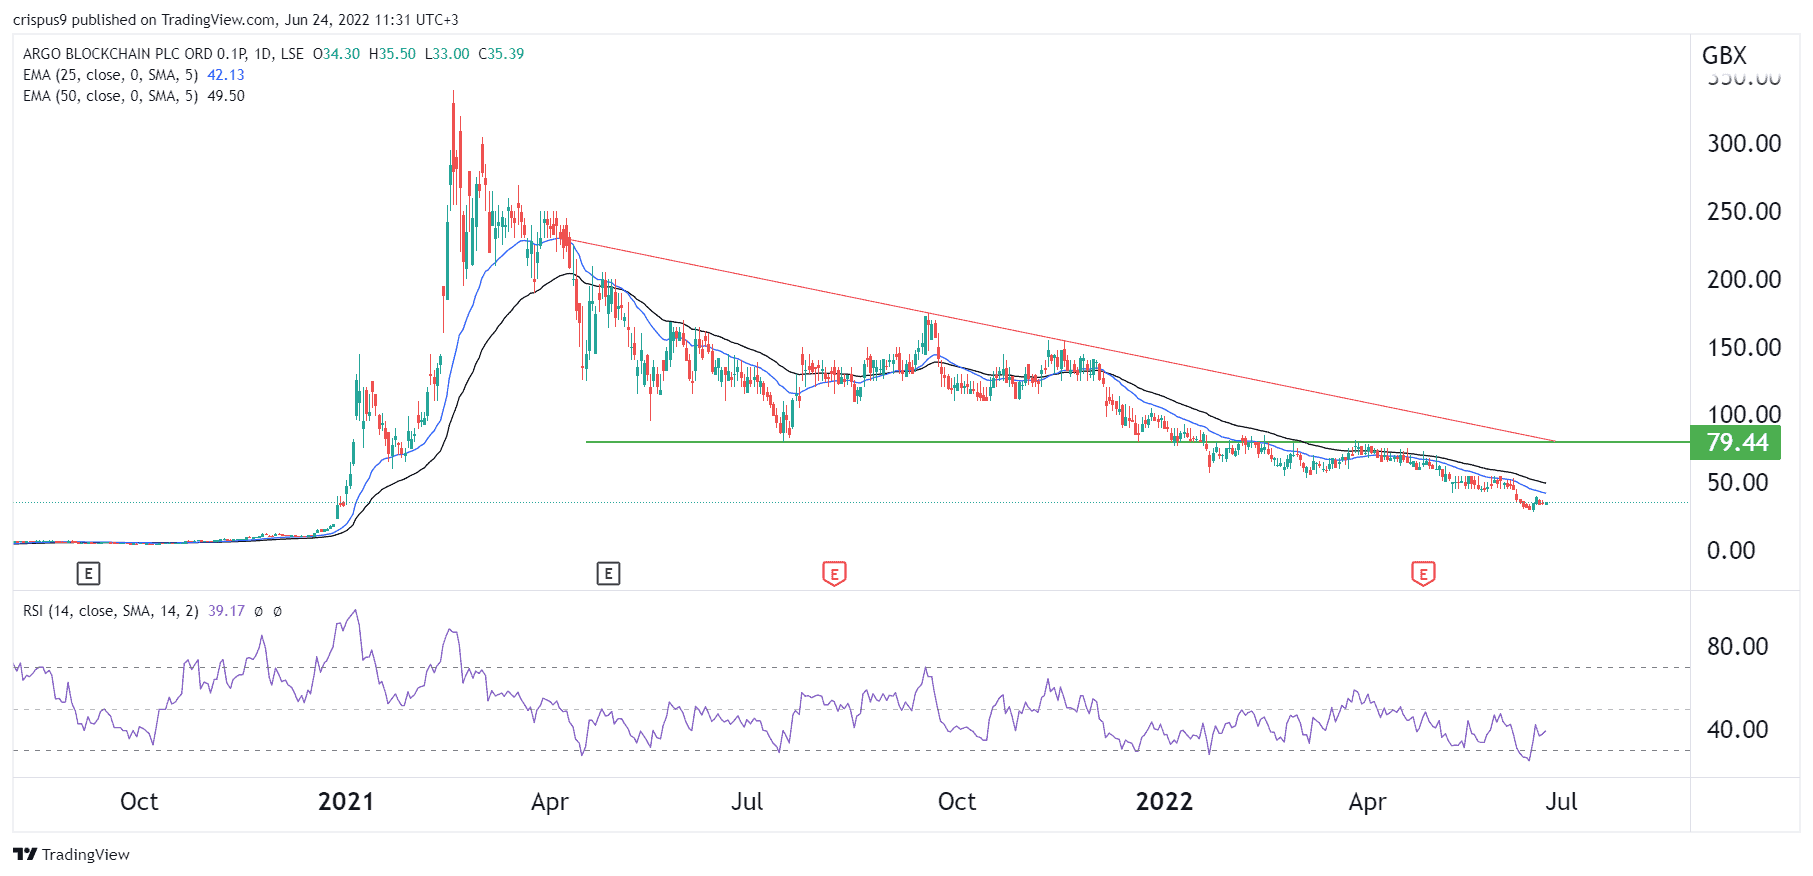Click the 40.00 RSI axis label
The image size is (1813, 876).
[x=1738, y=729]
